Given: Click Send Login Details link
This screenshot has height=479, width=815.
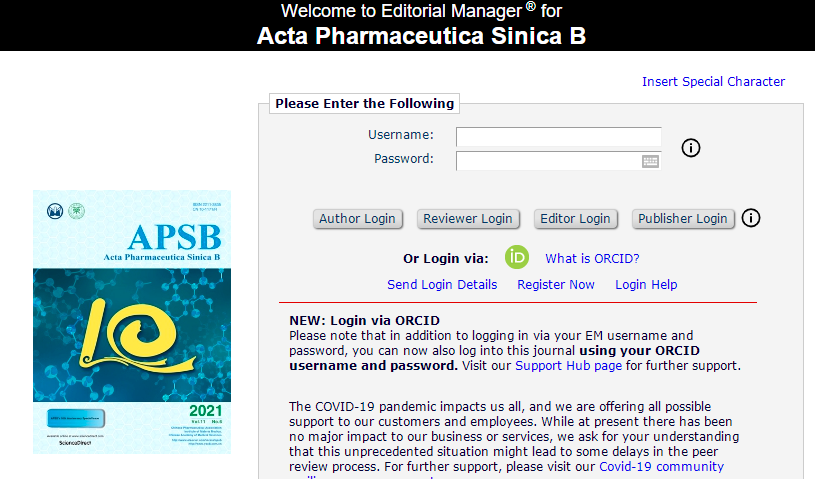Looking at the screenshot, I should coord(442,285).
